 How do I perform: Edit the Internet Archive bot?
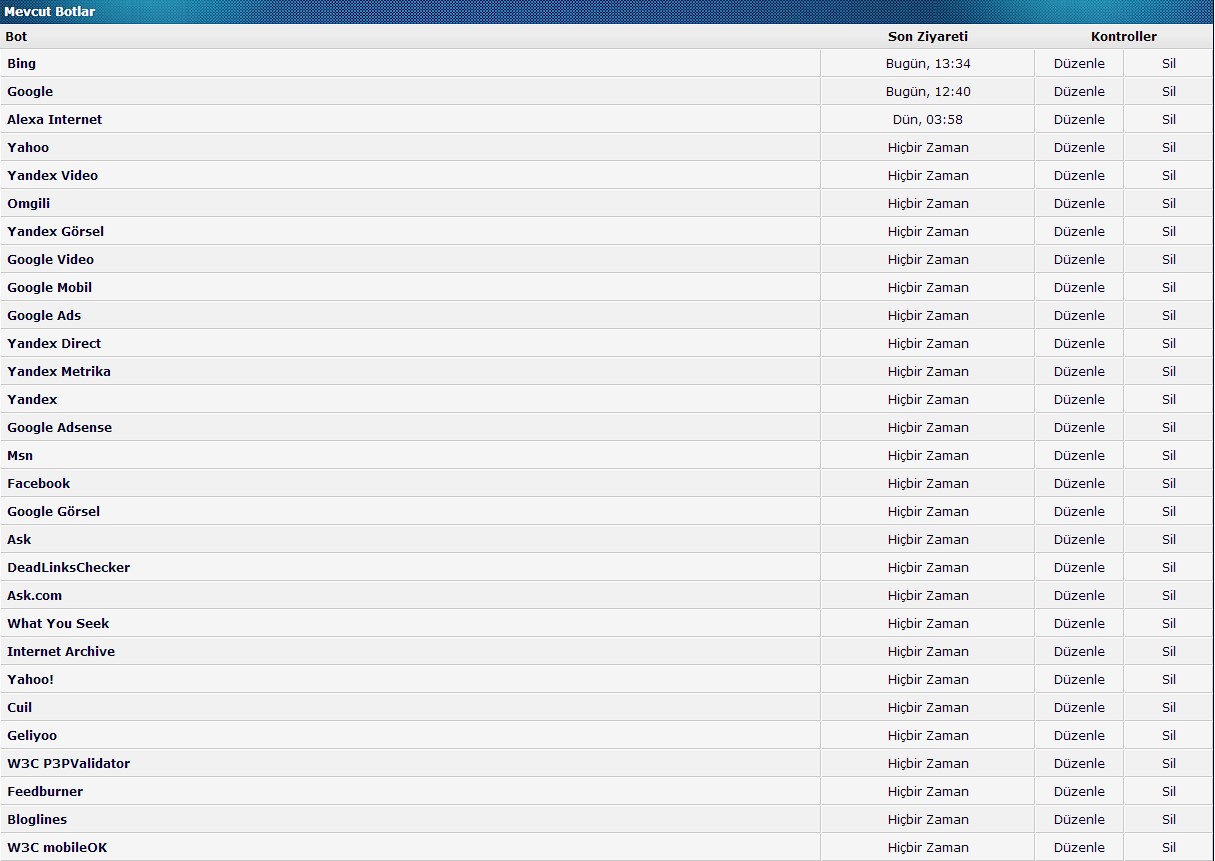(x=1079, y=651)
